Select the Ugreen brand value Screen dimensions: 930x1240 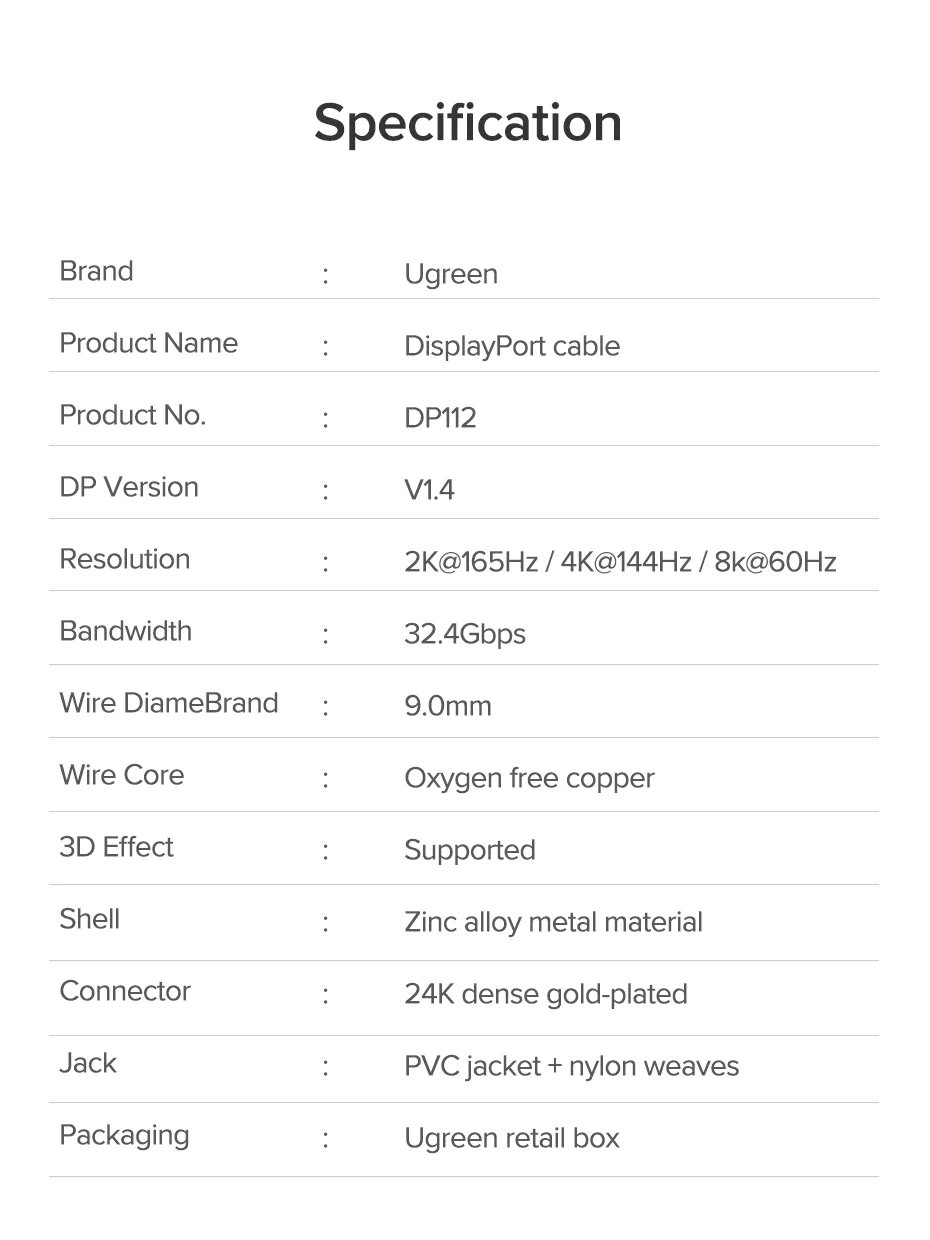(450, 274)
